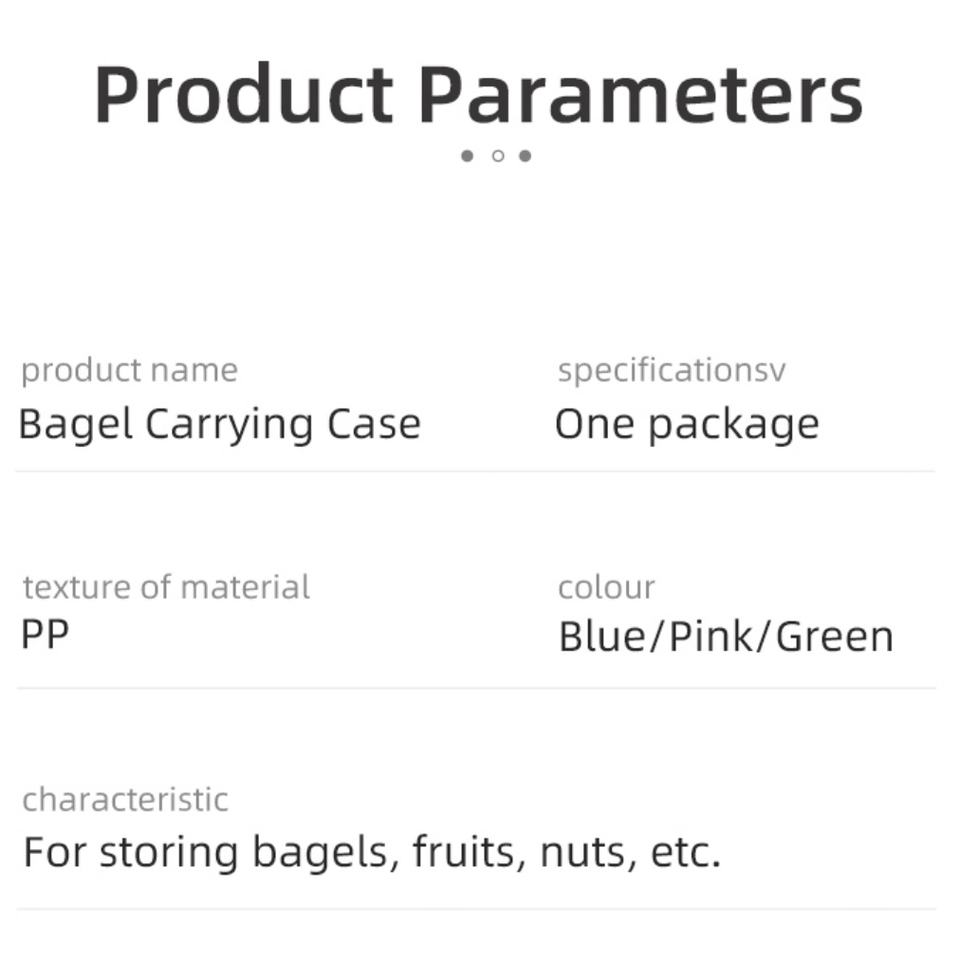Click the last filled pagination dot
This screenshot has width=960, height=960.
525,156
